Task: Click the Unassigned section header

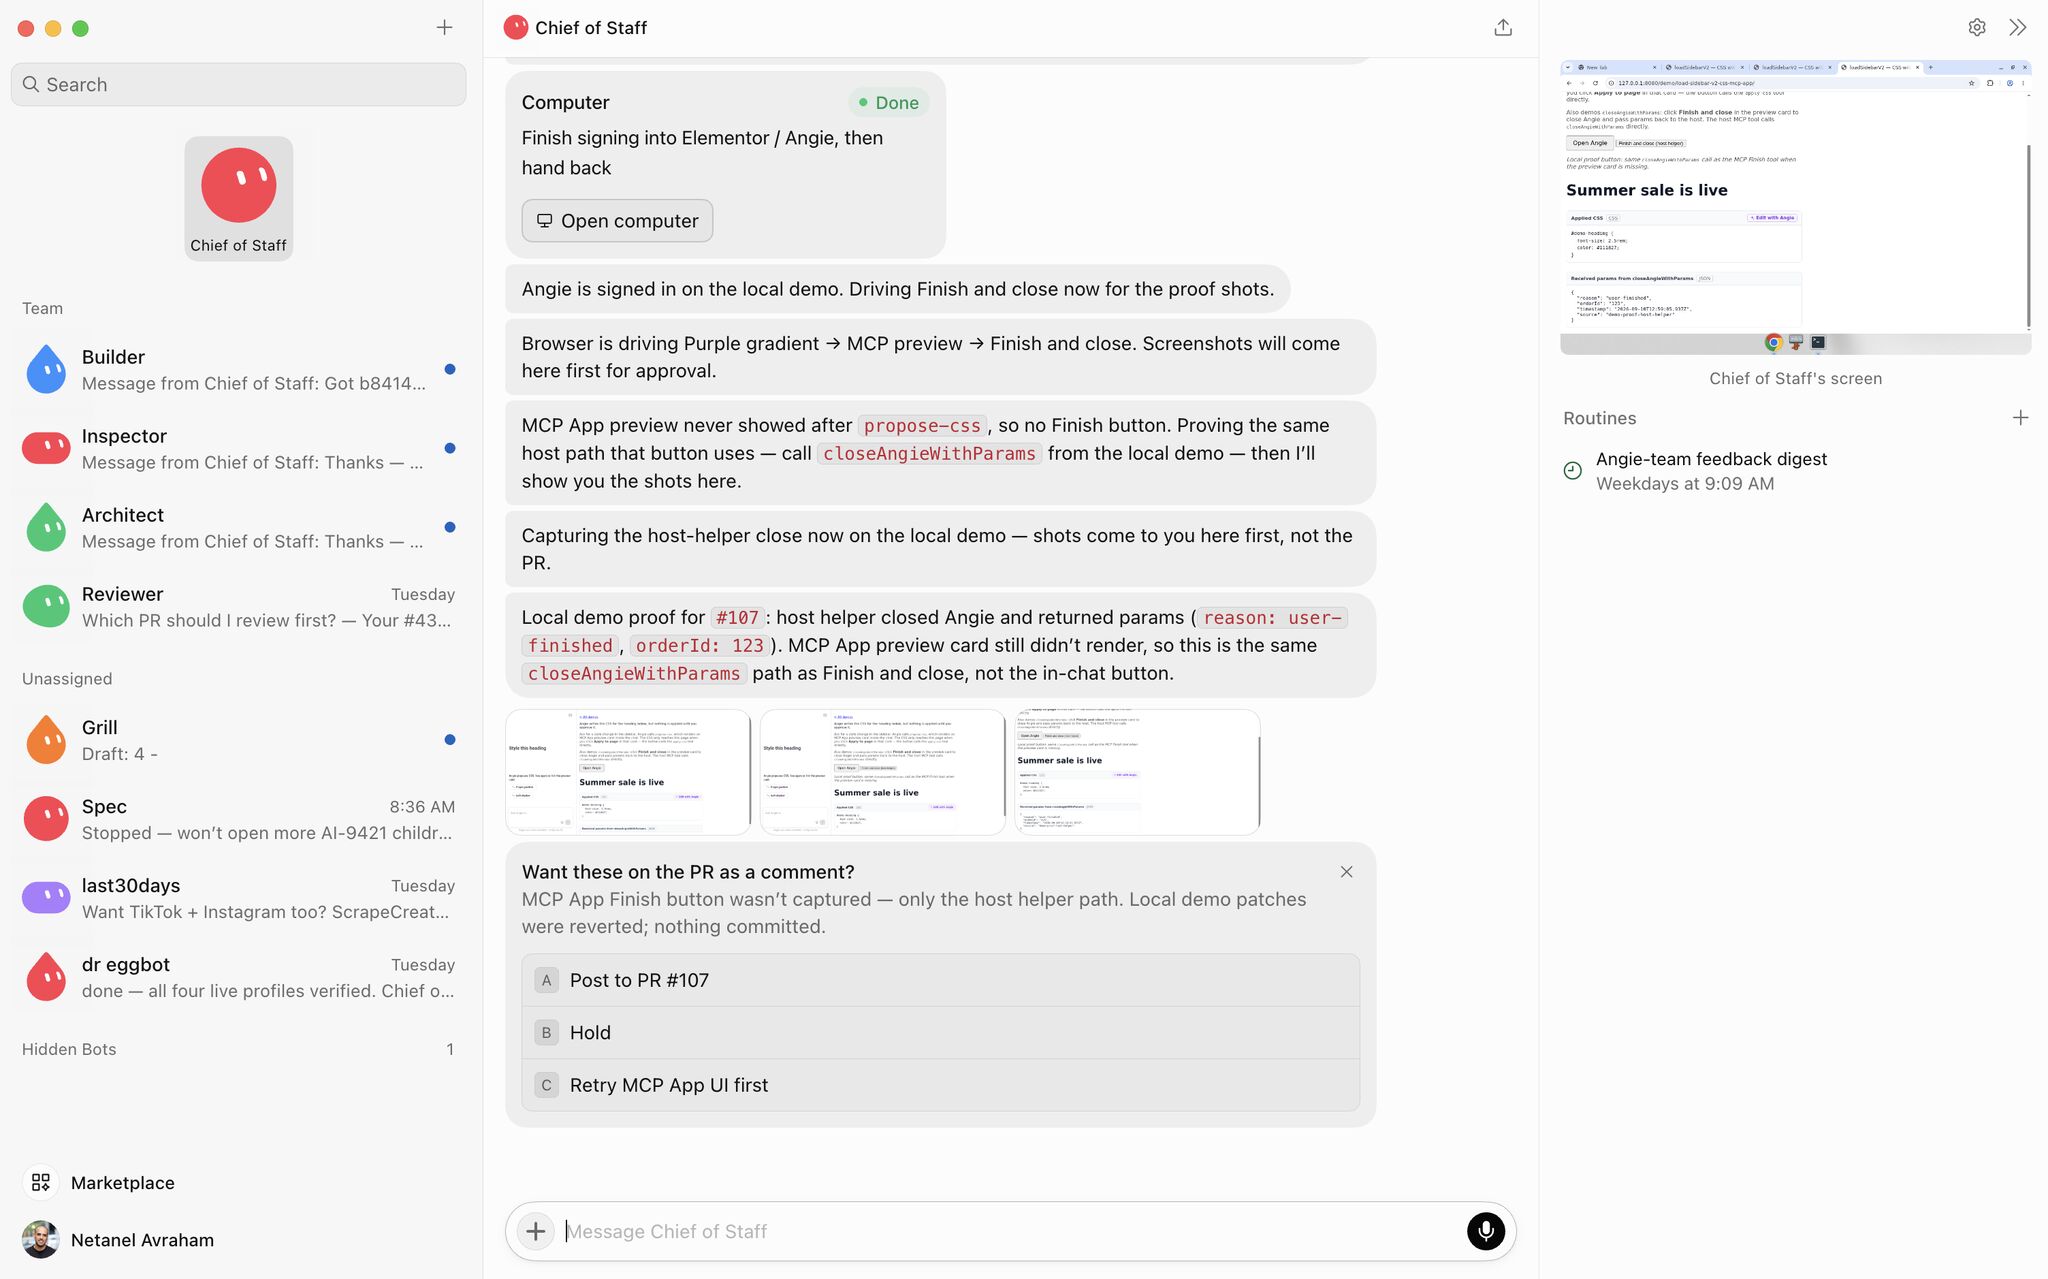Action: point(67,679)
